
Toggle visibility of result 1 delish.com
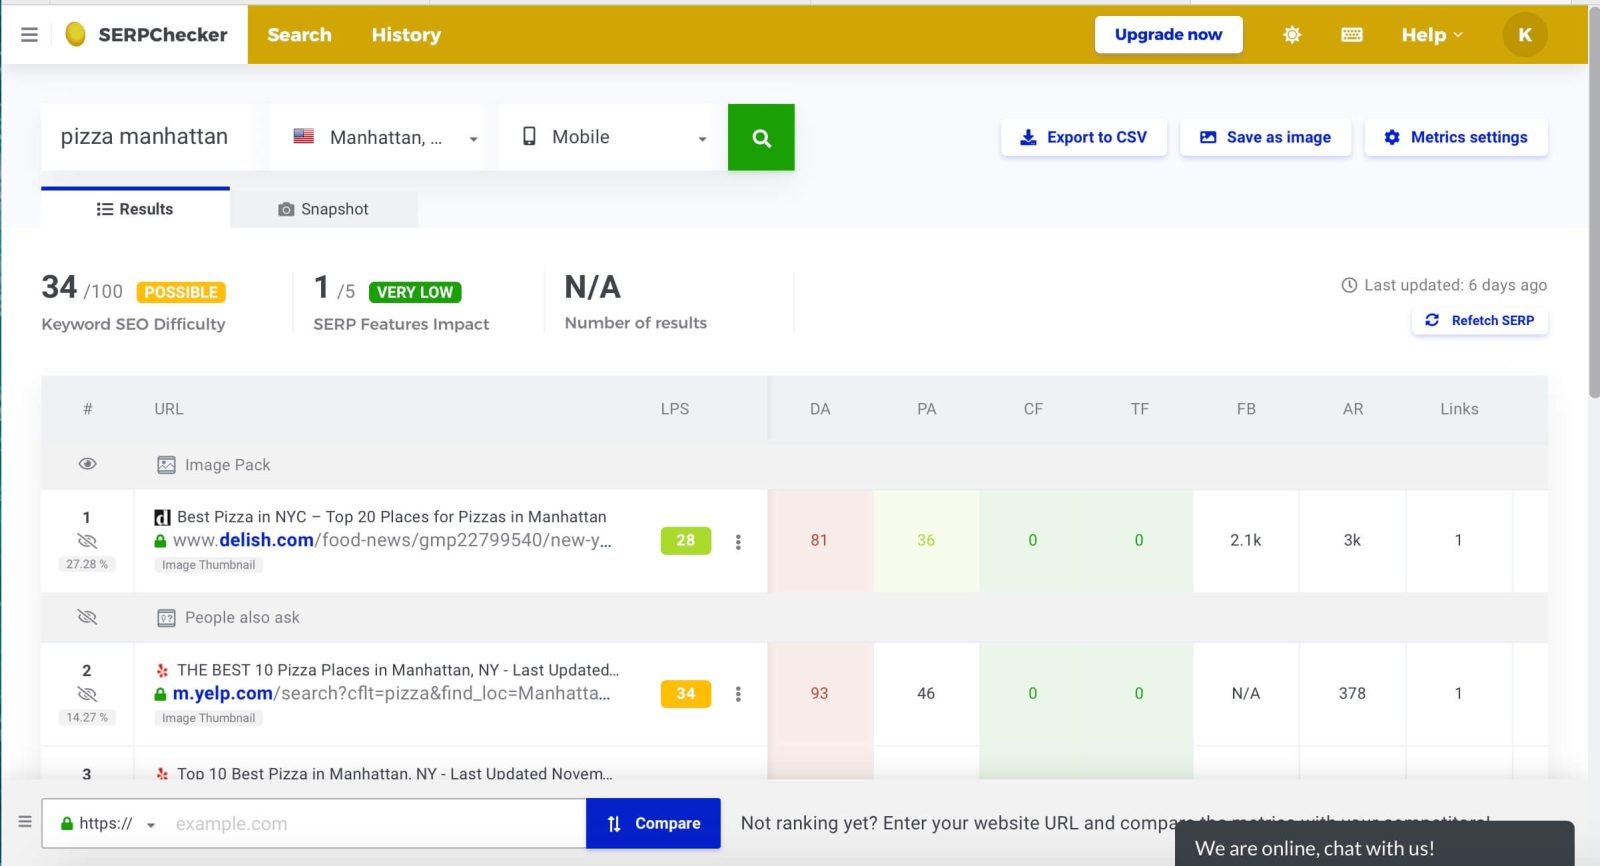coord(87,541)
